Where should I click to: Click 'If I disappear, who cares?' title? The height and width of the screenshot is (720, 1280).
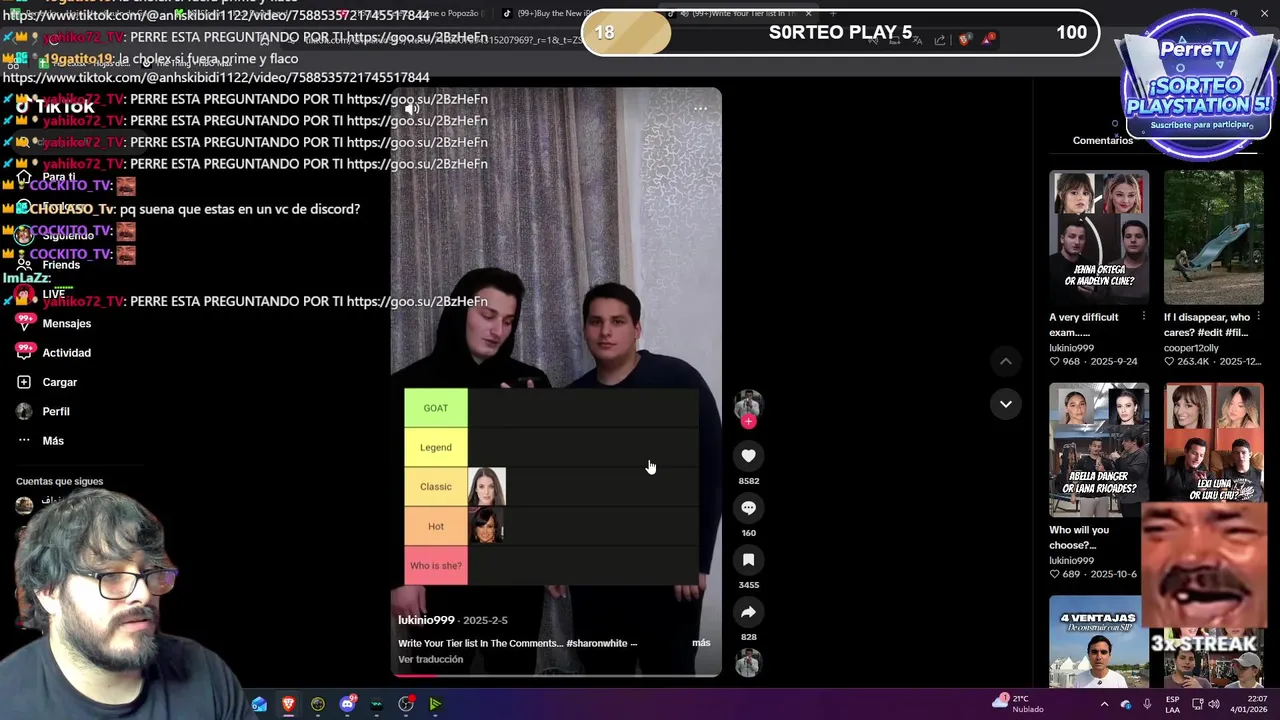pyautogui.click(x=1207, y=324)
